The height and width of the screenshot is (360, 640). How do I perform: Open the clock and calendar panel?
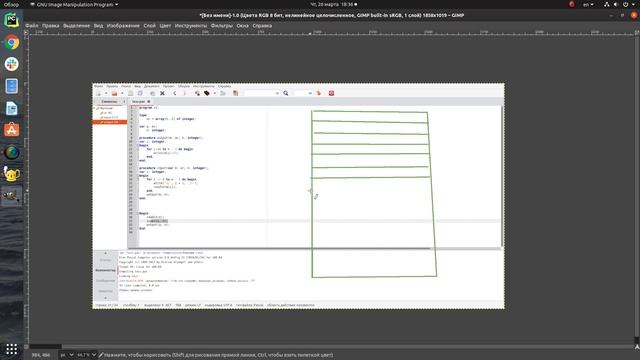(x=333, y=4)
